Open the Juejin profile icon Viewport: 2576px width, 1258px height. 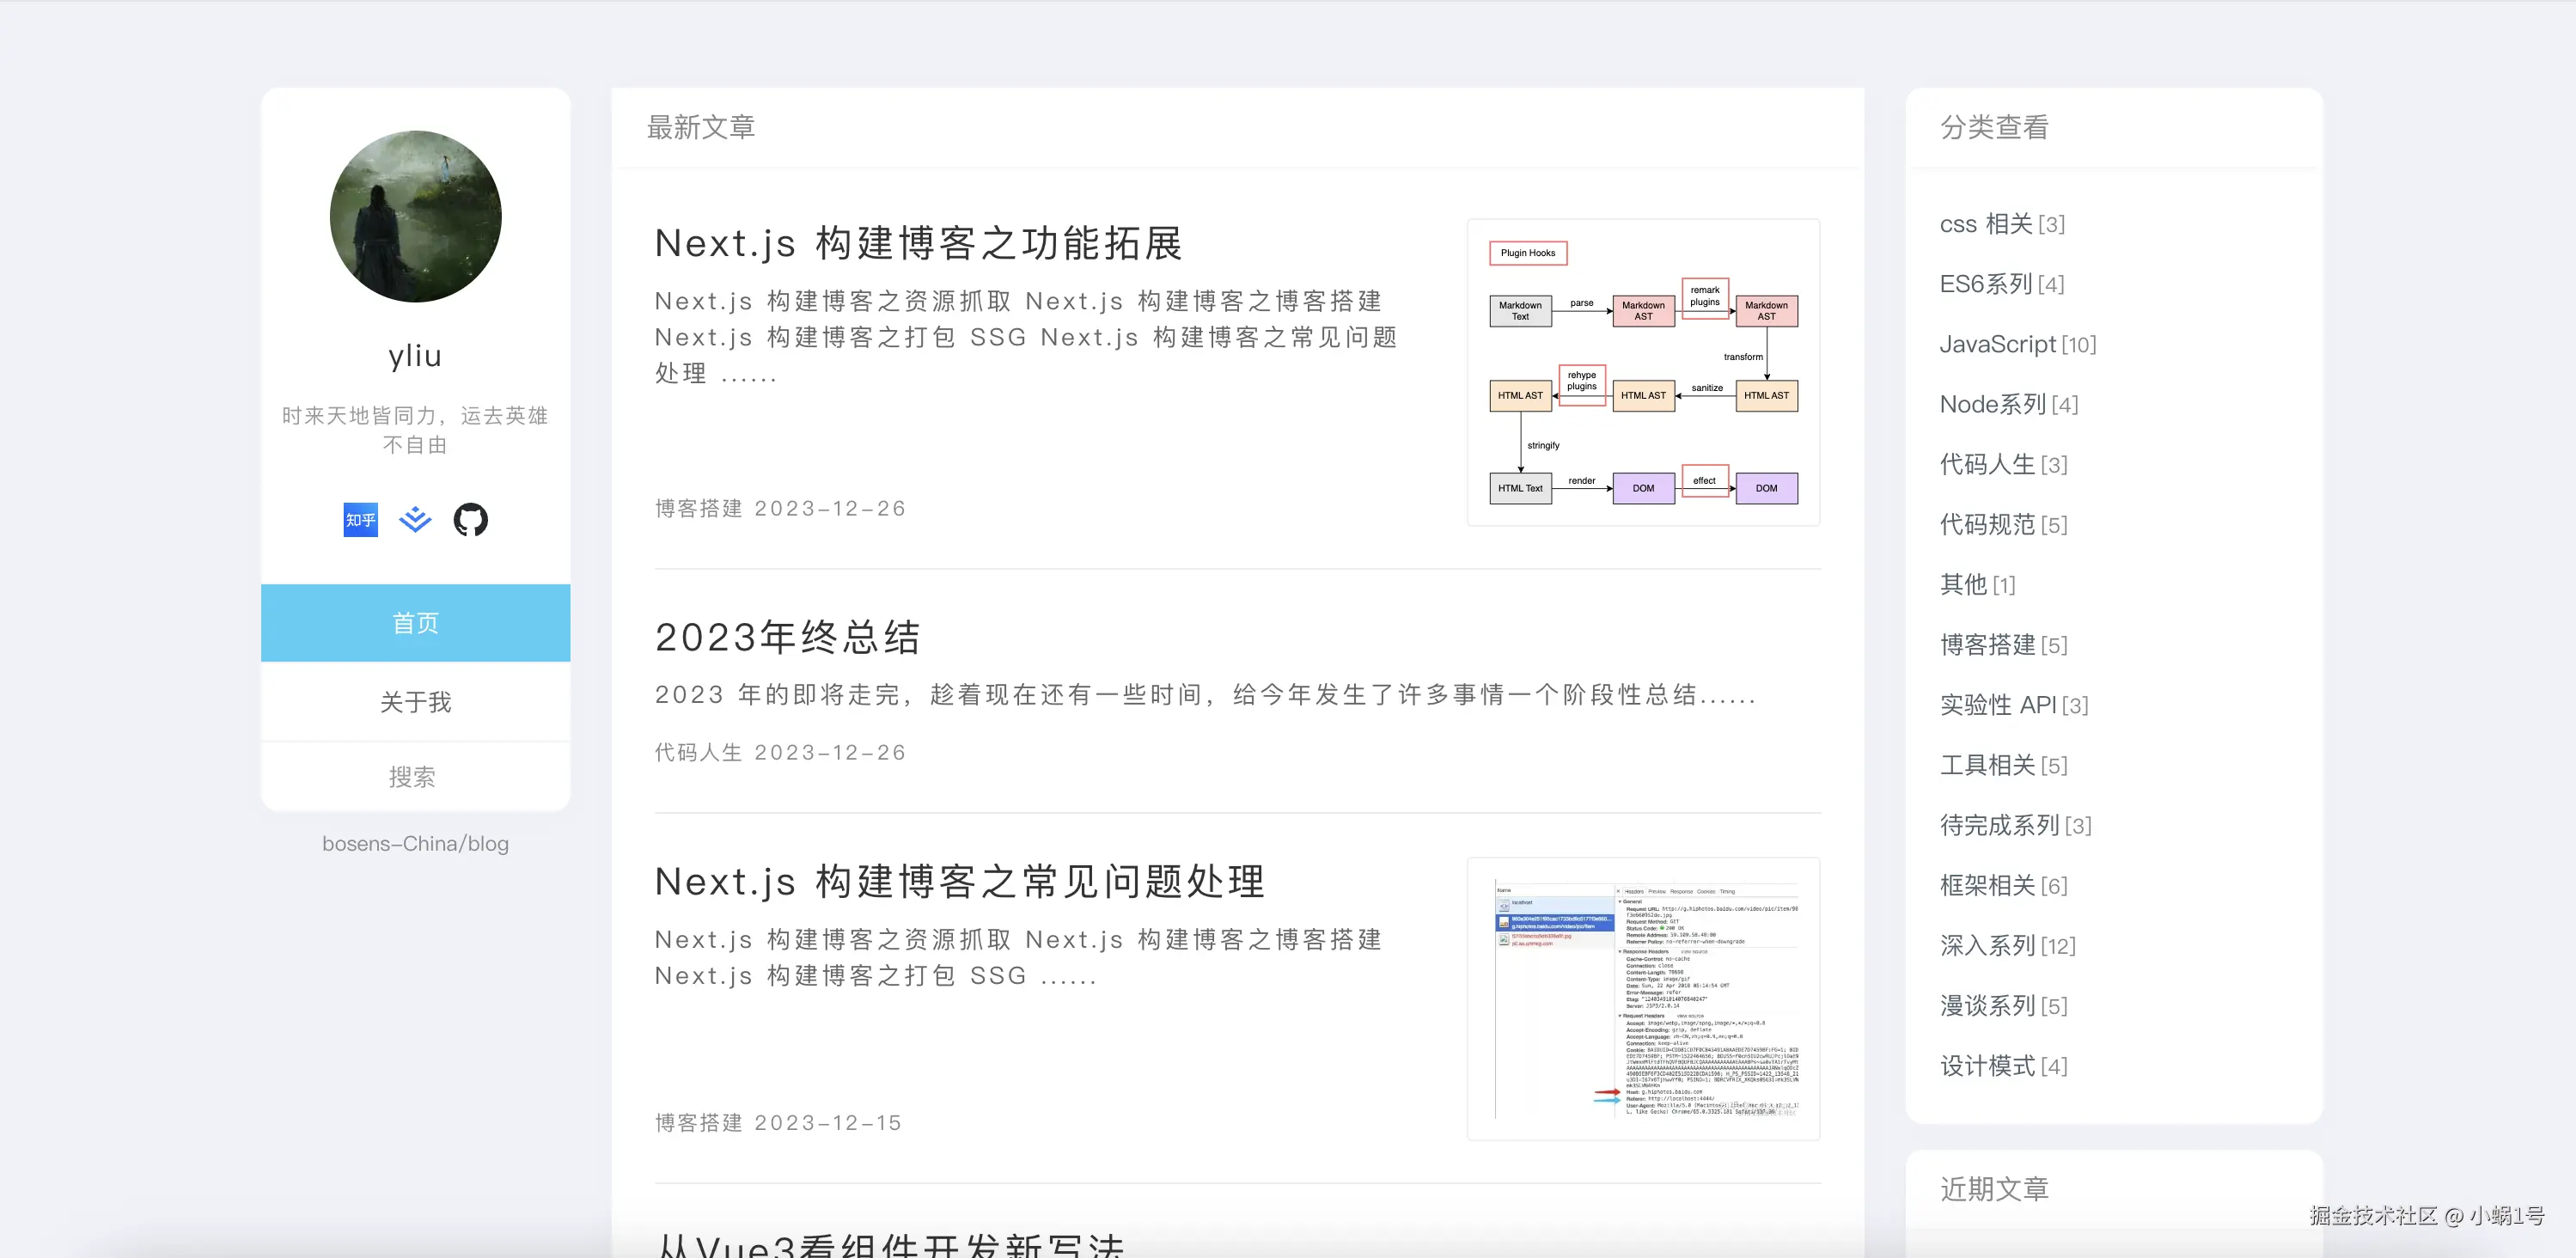pyautogui.click(x=415, y=520)
